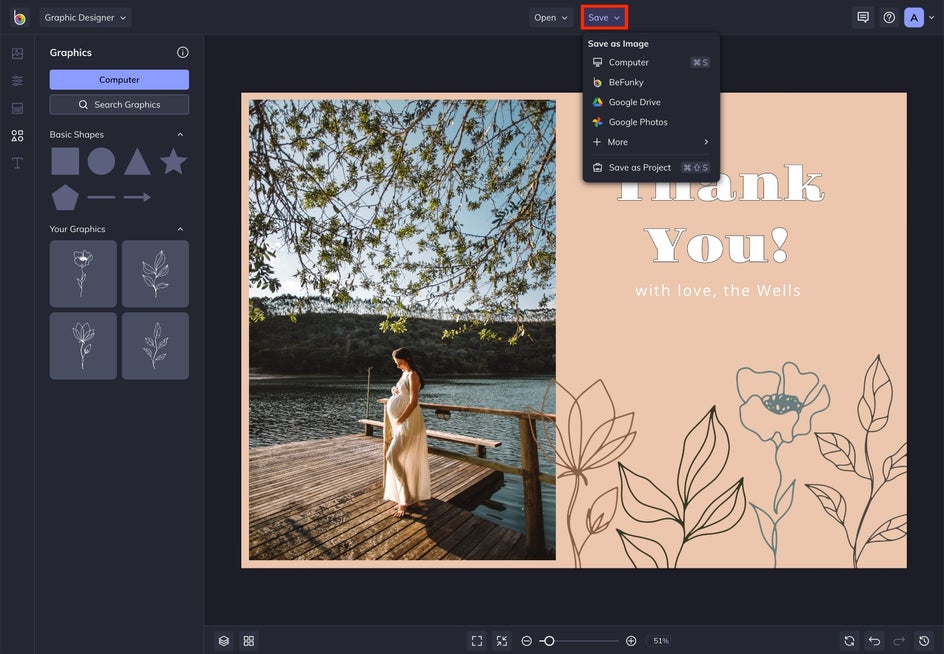This screenshot has width=944, height=654.
Task: Select the Graphics sidebar icon
Action: pyautogui.click(x=17, y=135)
